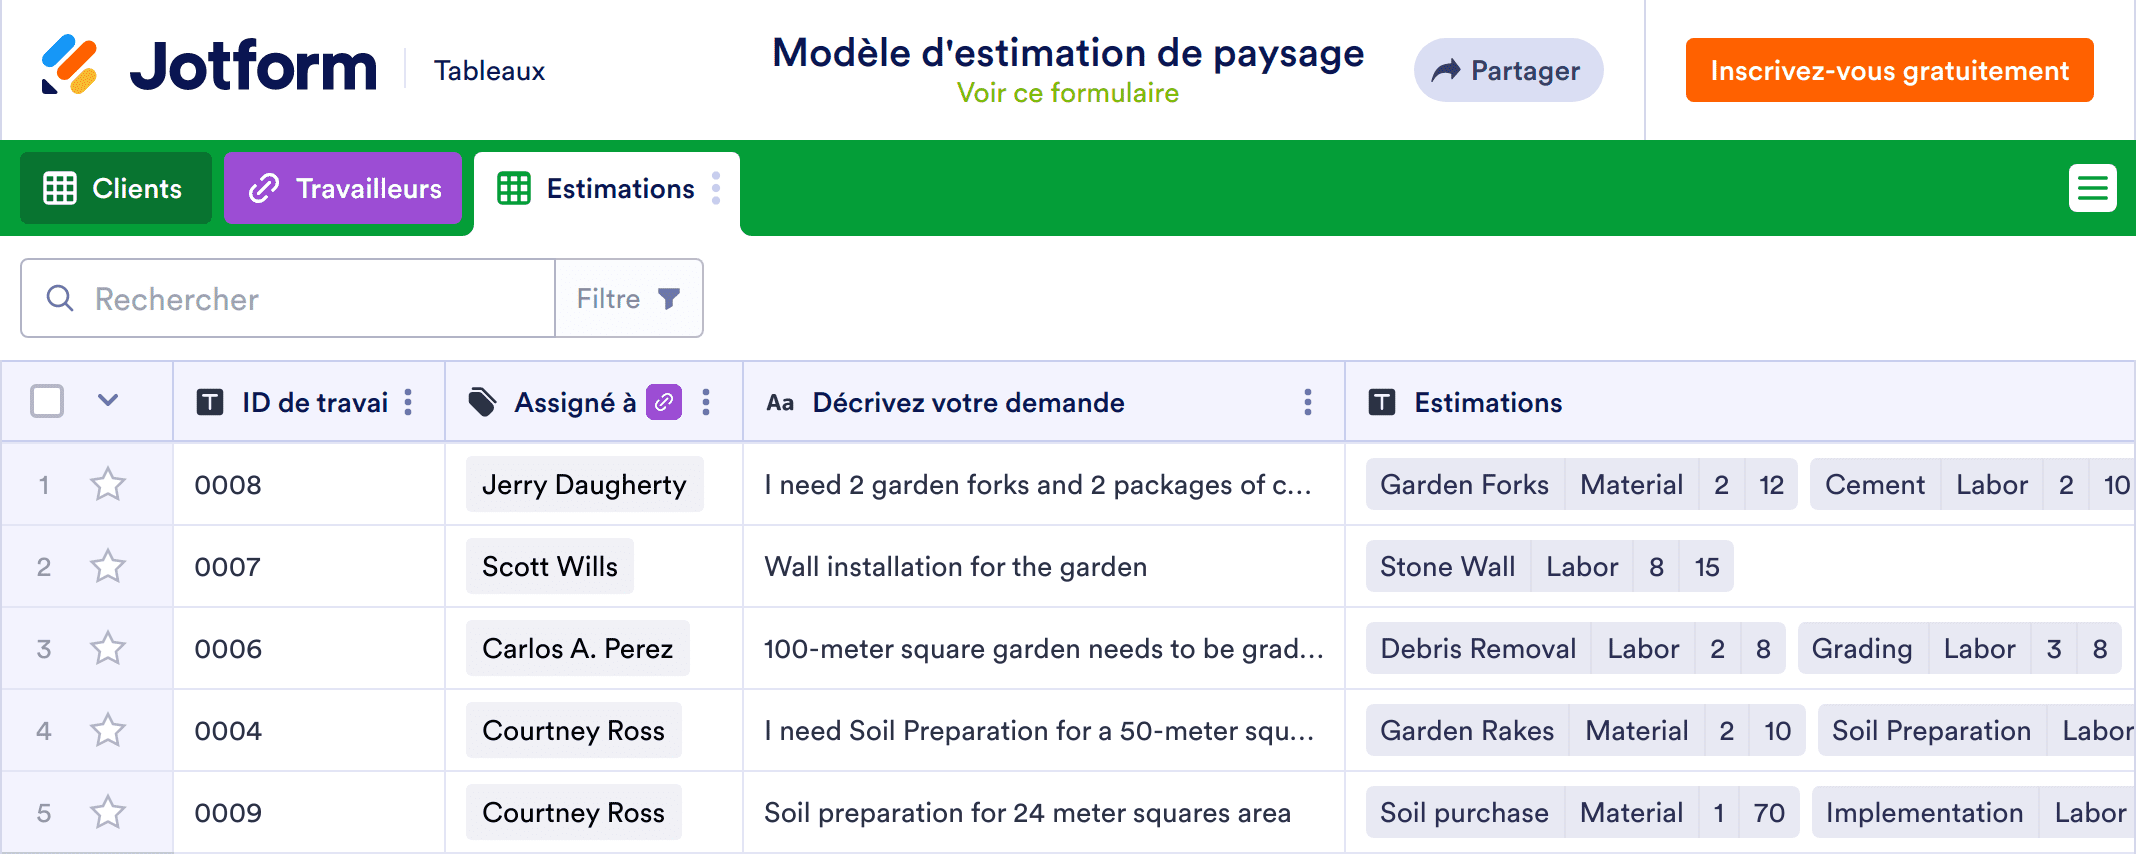Click the search magnifier icon
Screen dimensions: 2136x854
click(x=60, y=298)
